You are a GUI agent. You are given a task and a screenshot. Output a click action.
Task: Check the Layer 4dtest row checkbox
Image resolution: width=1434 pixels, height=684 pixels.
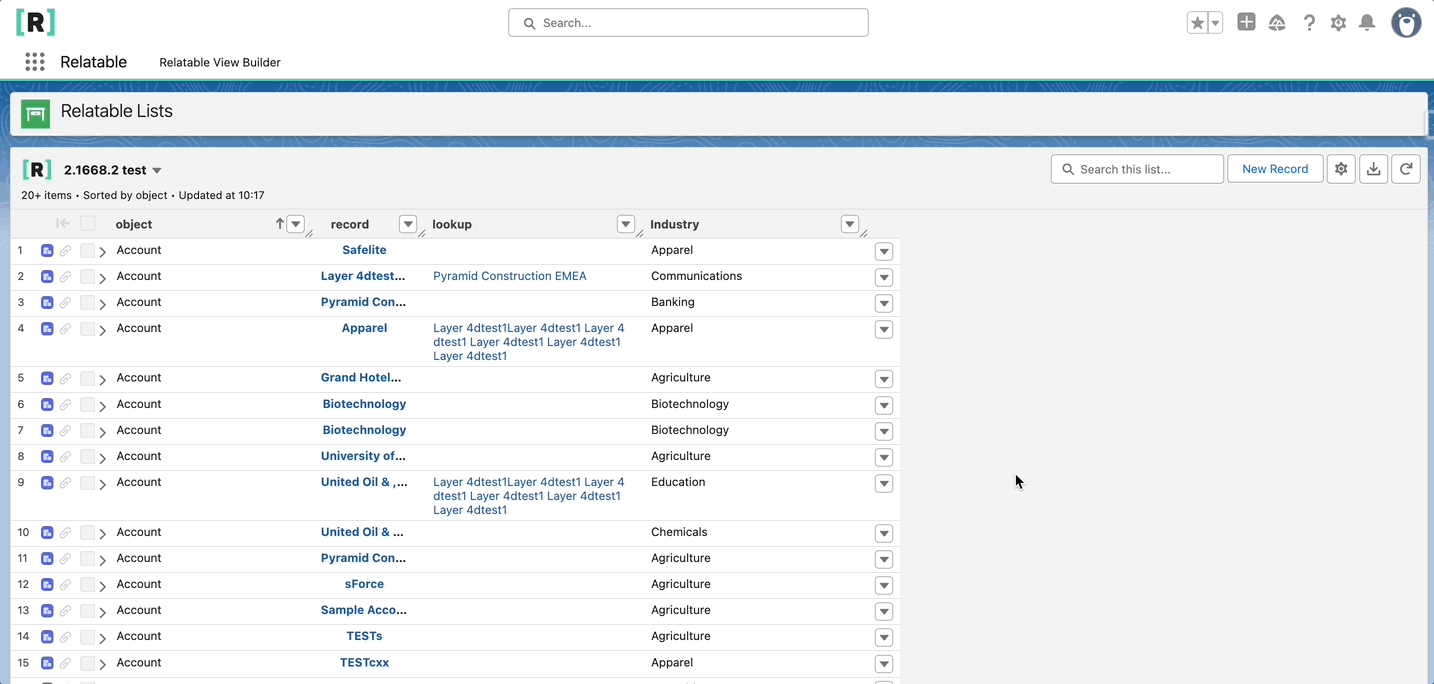(88, 277)
